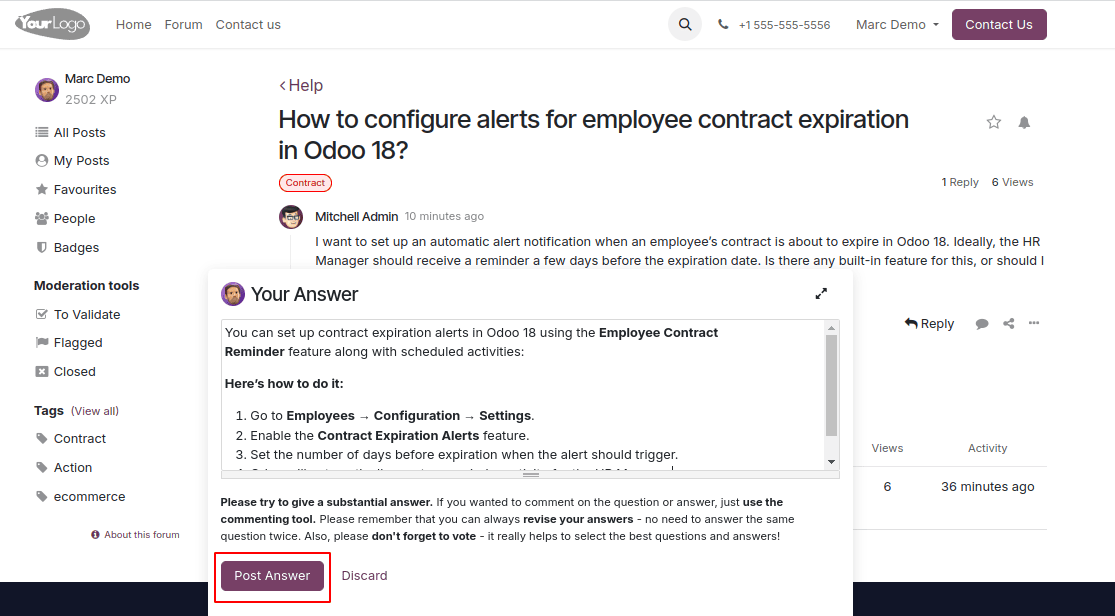The image size is (1115, 616).
Task: Toggle notification subscription via the bell icon
Action: pyautogui.click(x=1023, y=121)
